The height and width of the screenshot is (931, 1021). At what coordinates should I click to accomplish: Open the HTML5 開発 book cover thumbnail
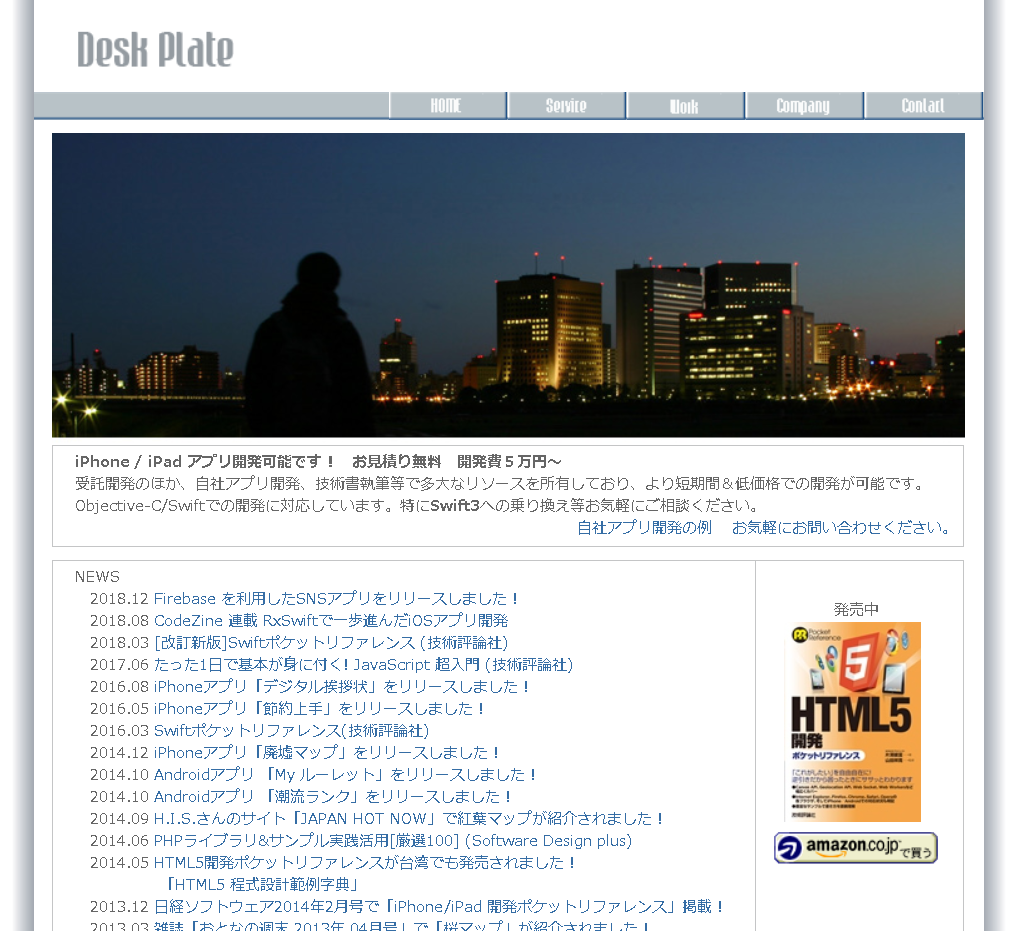(855, 722)
